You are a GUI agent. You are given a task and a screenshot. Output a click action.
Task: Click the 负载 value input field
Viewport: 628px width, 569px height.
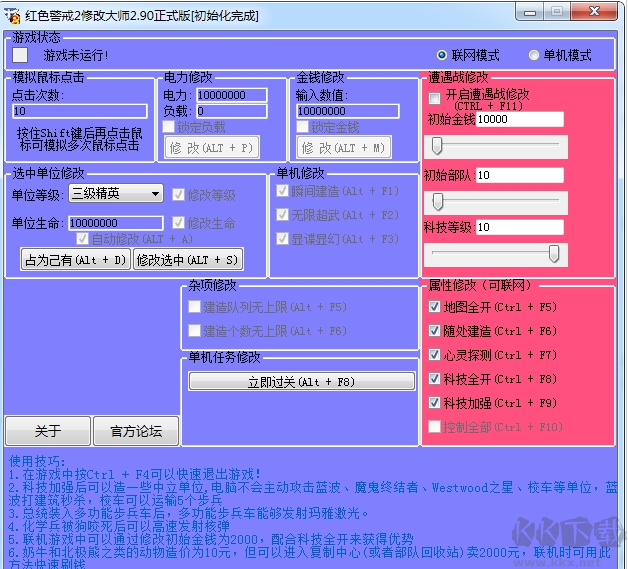pyautogui.click(x=231, y=111)
